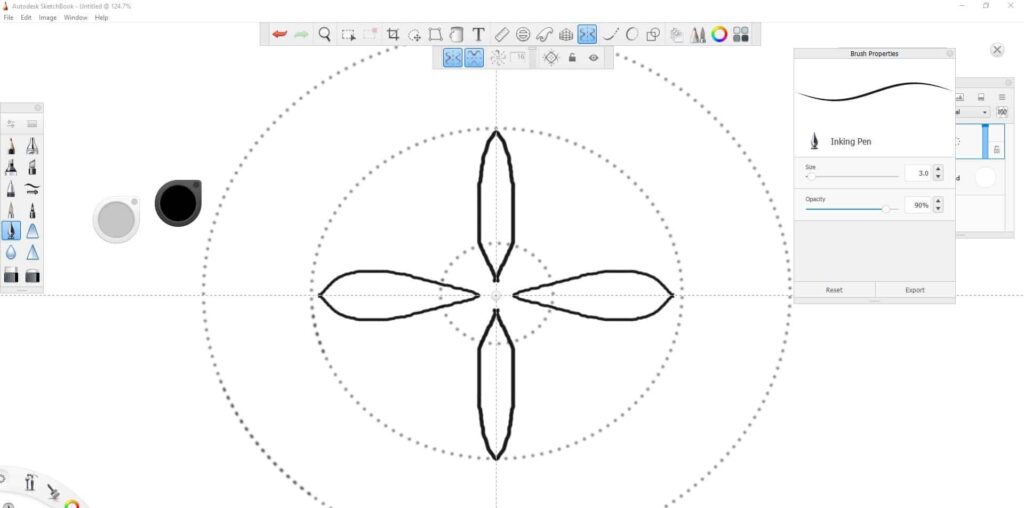
Task: Decrease brush Size with down stepper
Action: (x=938, y=177)
